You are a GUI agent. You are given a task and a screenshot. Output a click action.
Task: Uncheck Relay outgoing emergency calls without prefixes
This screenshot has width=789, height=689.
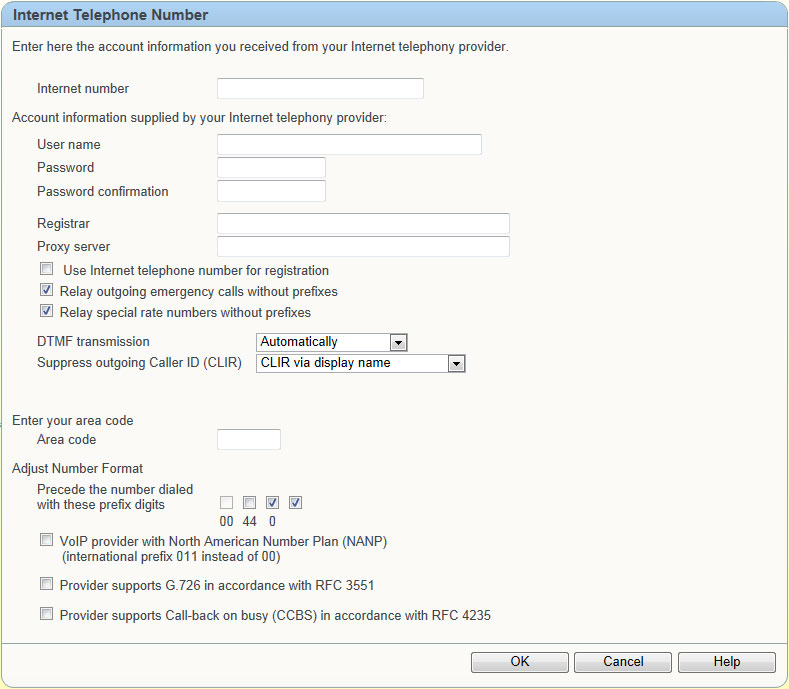point(47,290)
